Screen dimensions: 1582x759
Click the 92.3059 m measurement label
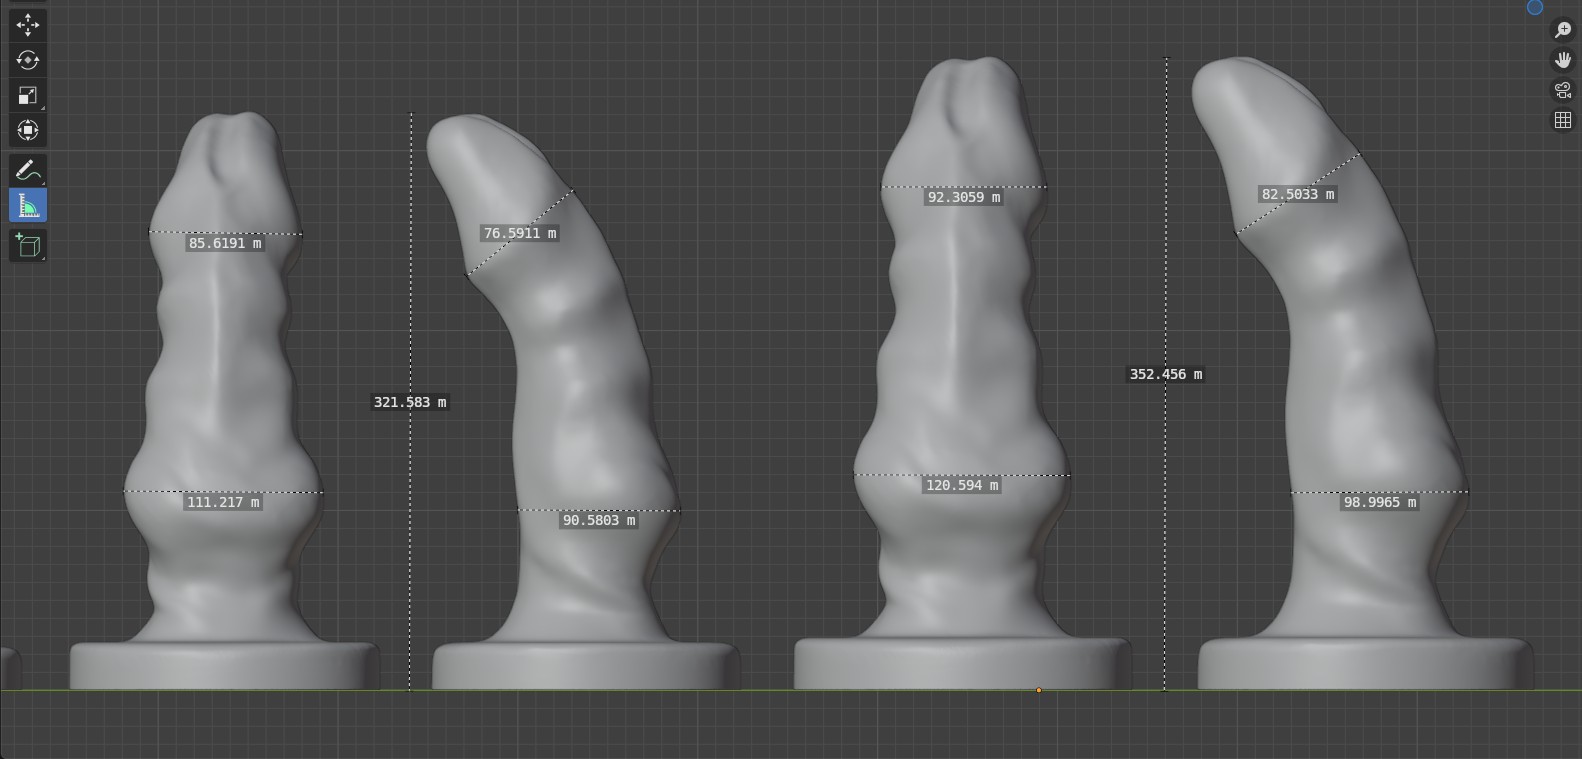964,197
